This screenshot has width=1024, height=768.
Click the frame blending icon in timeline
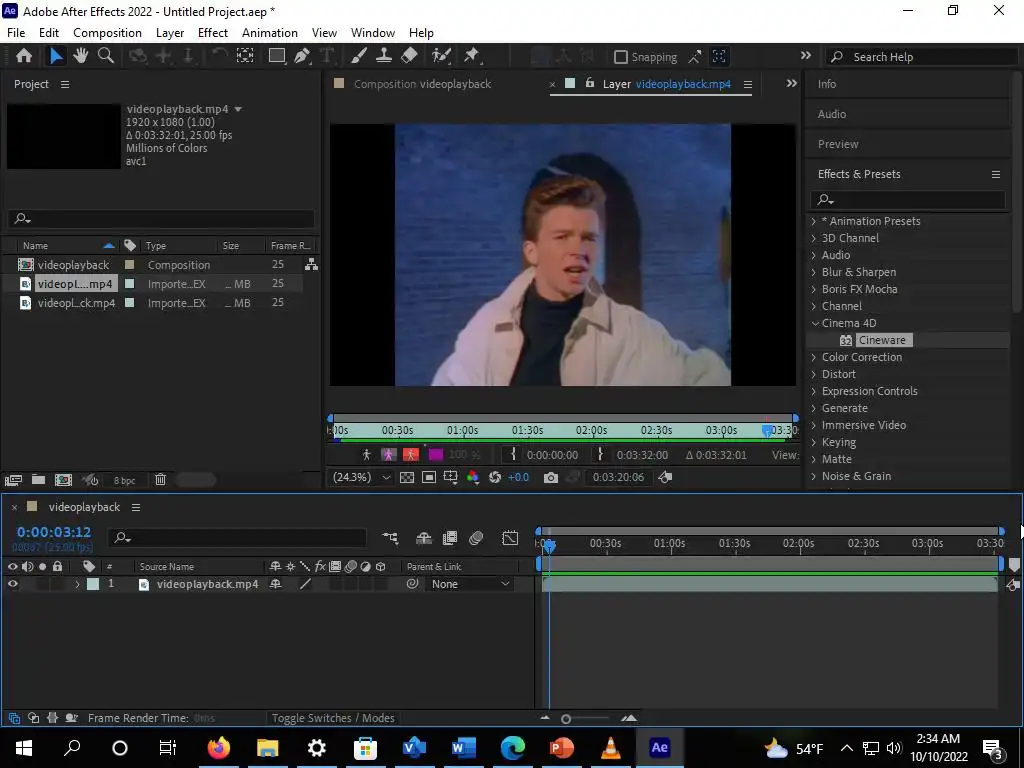pyautogui.click(x=450, y=538)
